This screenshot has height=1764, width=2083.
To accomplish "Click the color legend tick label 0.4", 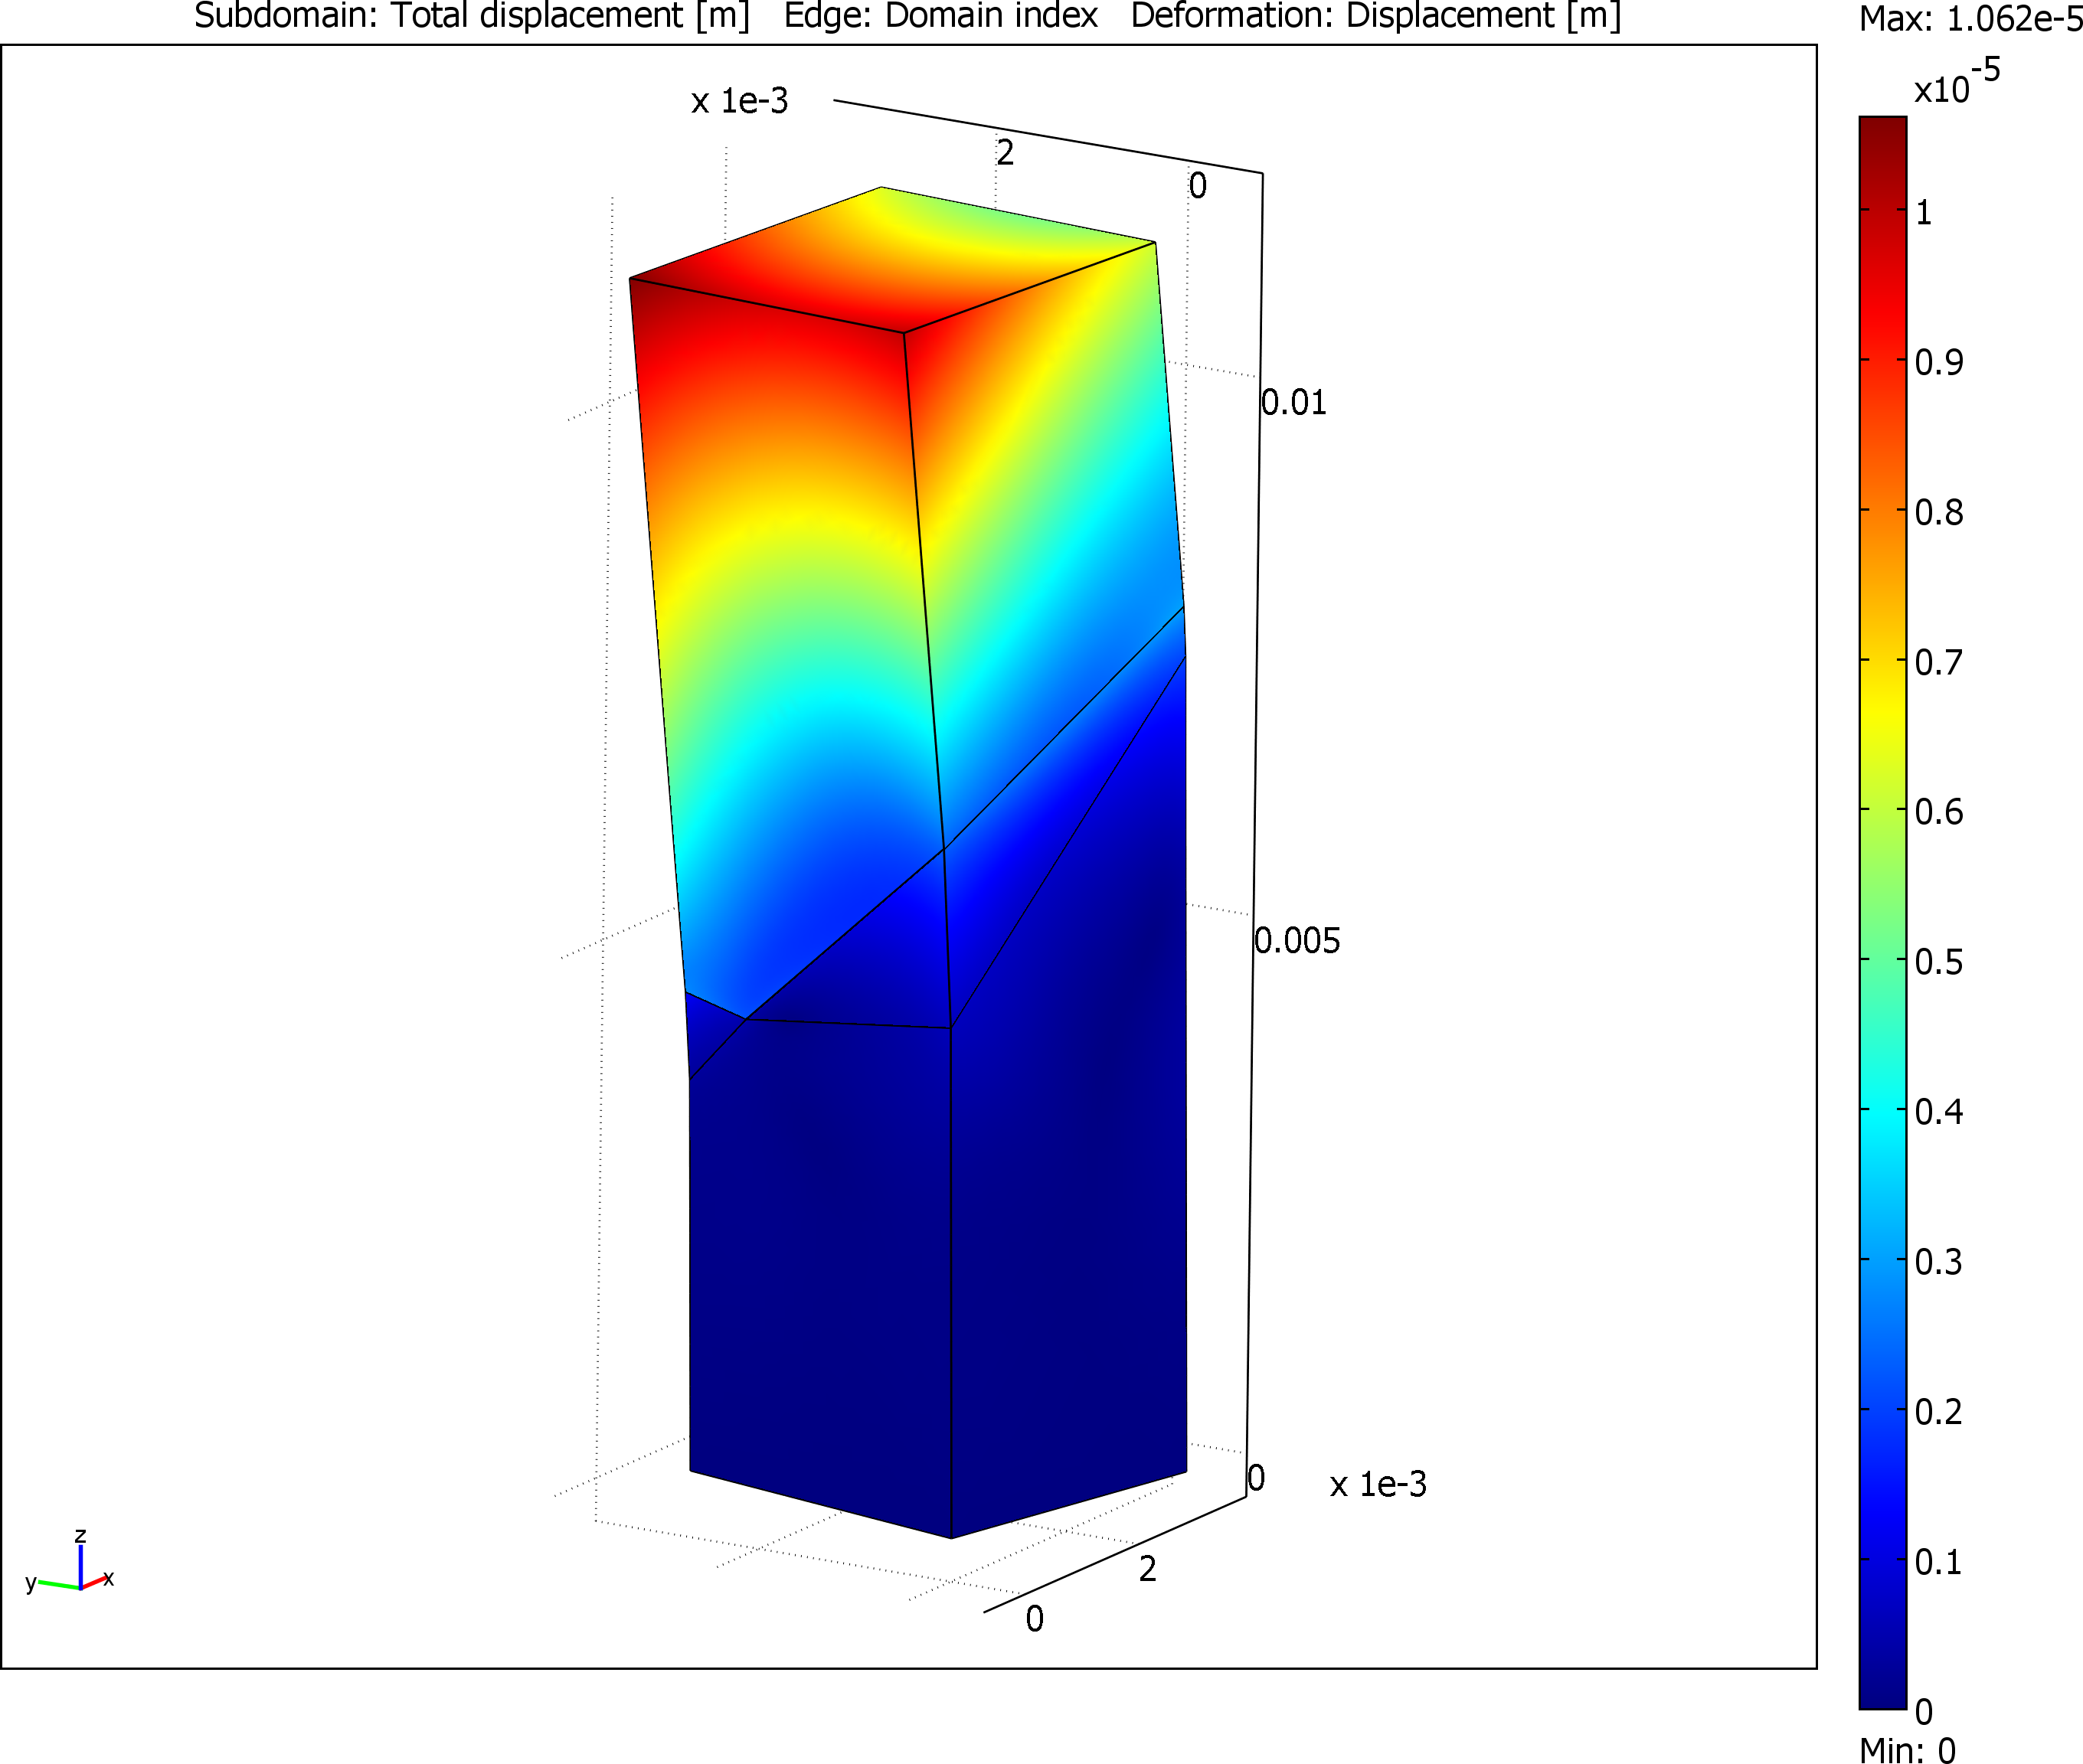I will (1938, 1111).
